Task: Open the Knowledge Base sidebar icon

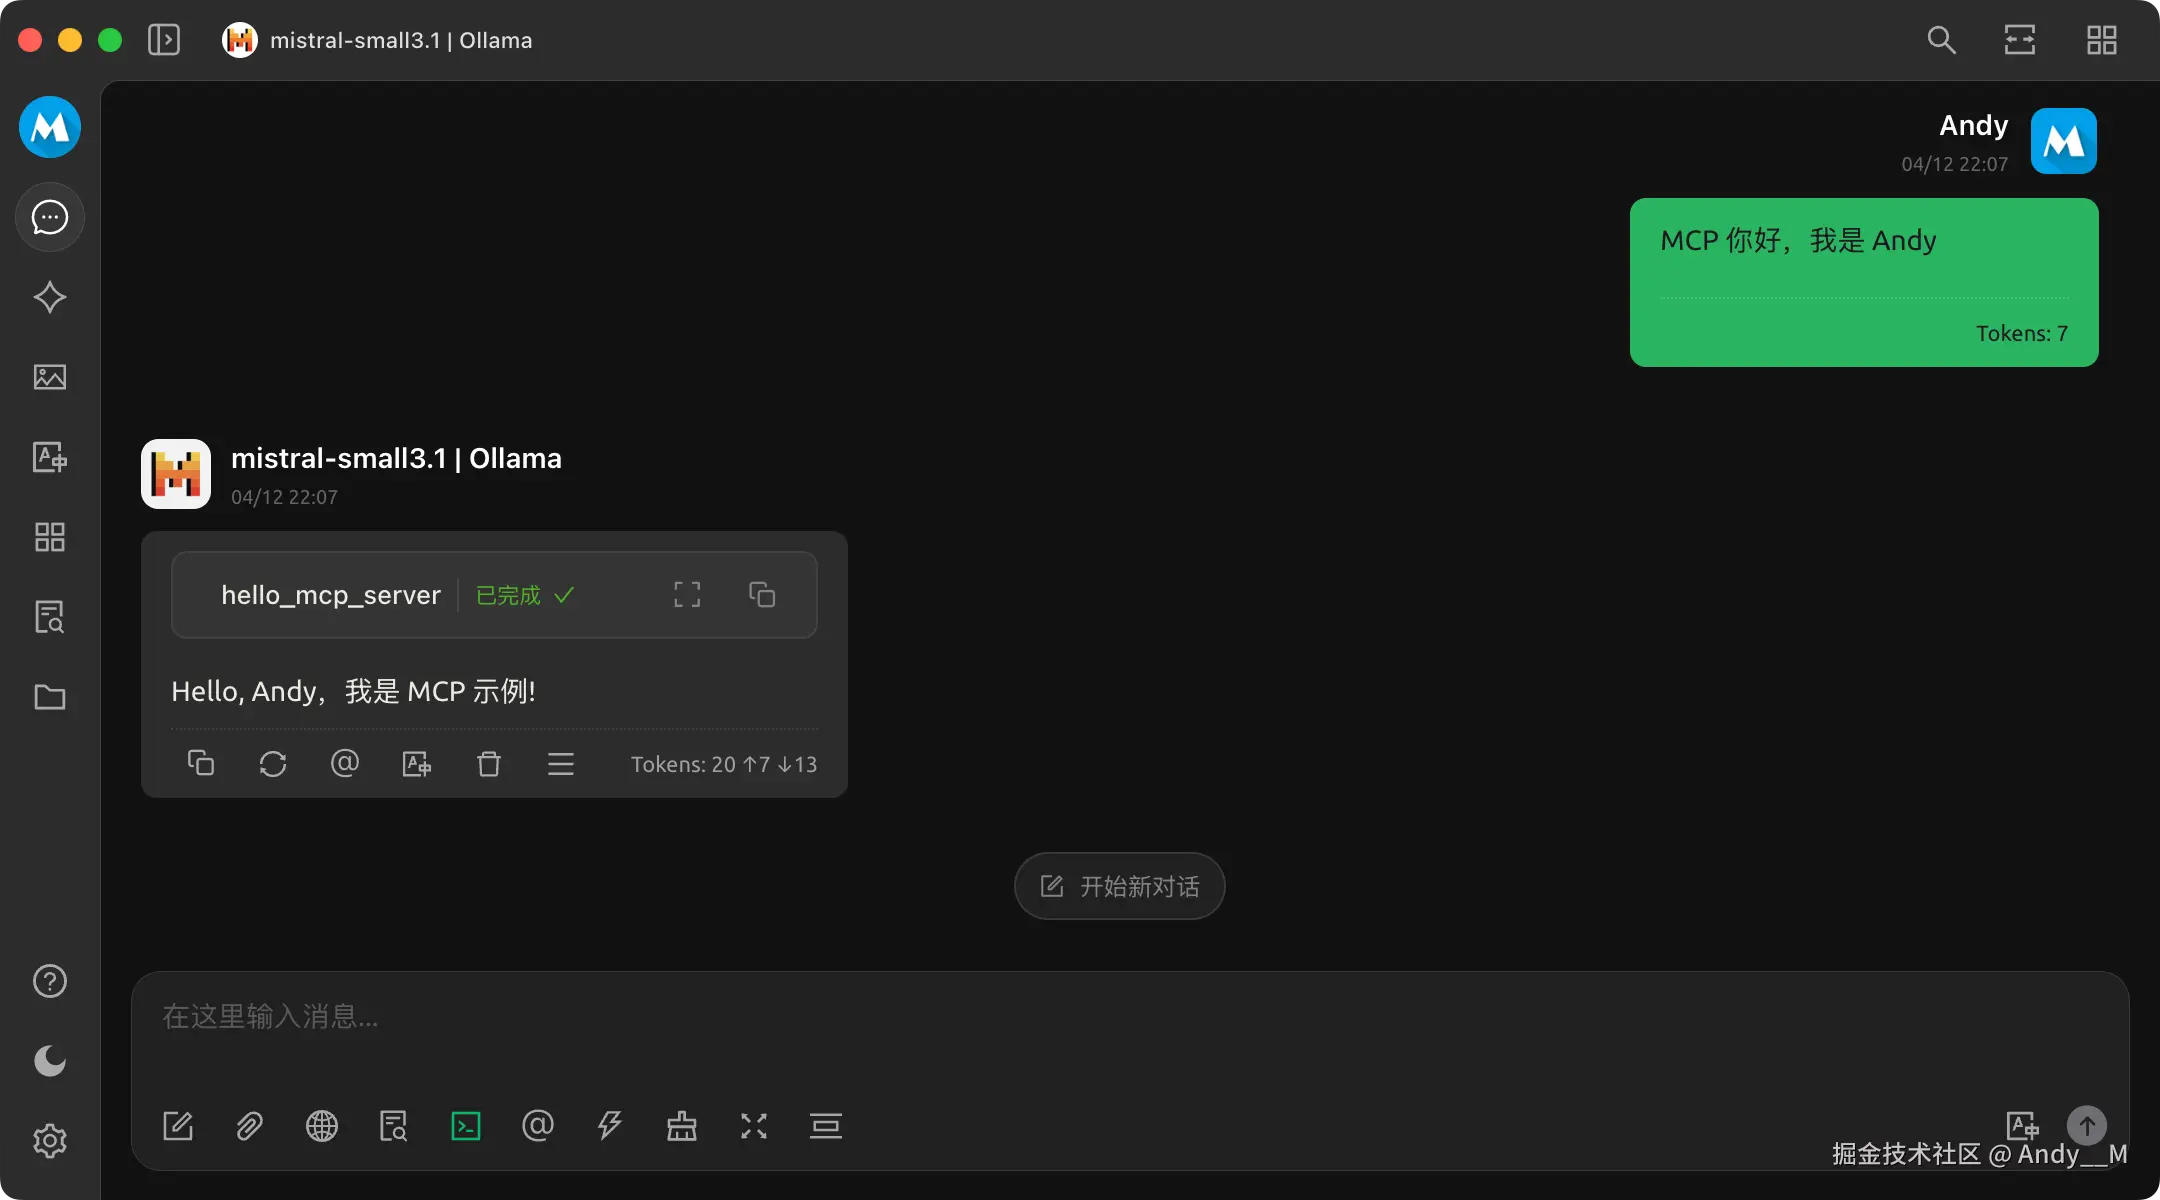Action: pos(49,617)
